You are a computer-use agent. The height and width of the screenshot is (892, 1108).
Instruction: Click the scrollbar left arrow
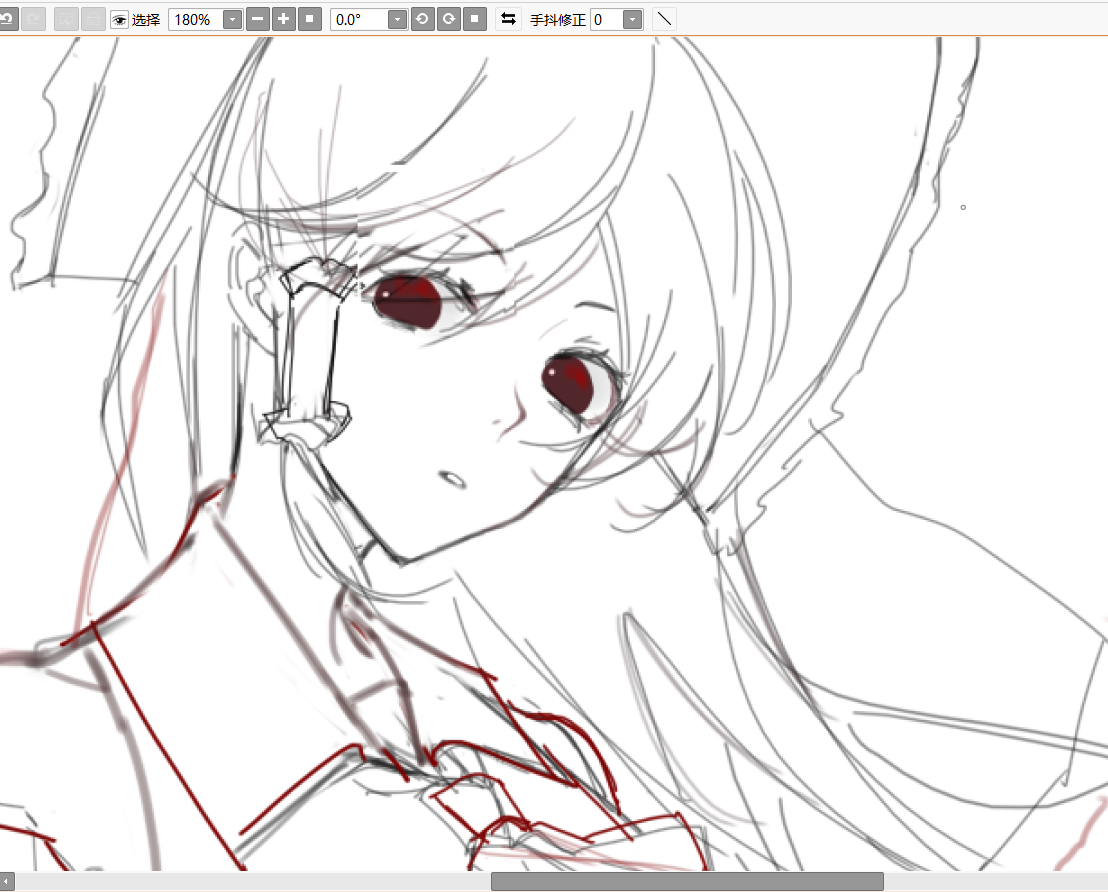point(7,881)
